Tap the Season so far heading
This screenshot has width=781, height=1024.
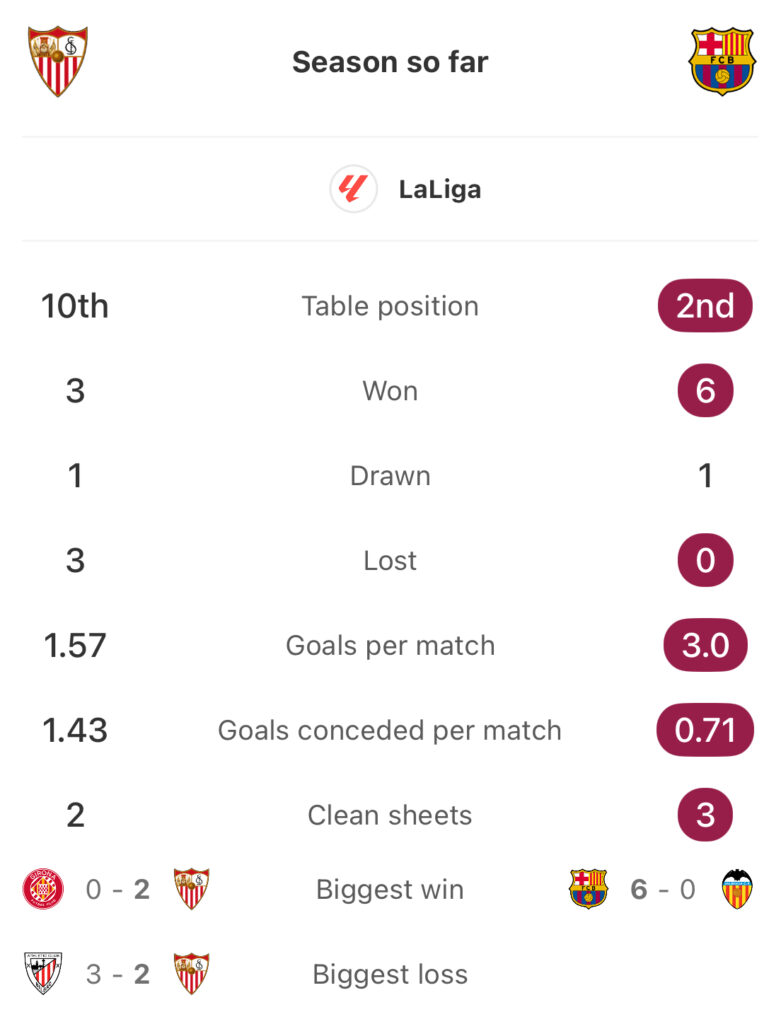click(390, 62)
